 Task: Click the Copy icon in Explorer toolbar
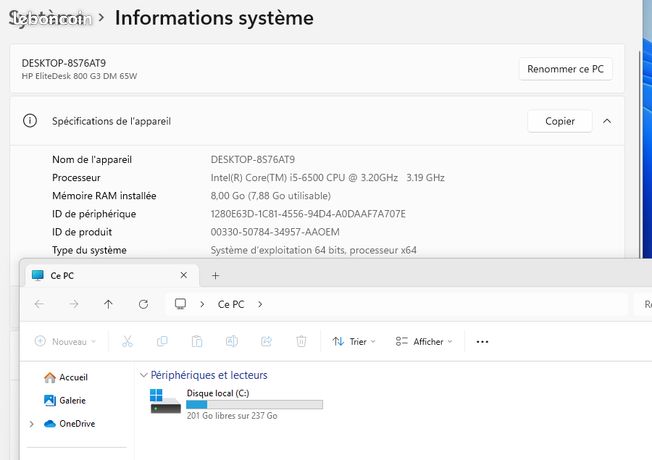coord(162,341)
